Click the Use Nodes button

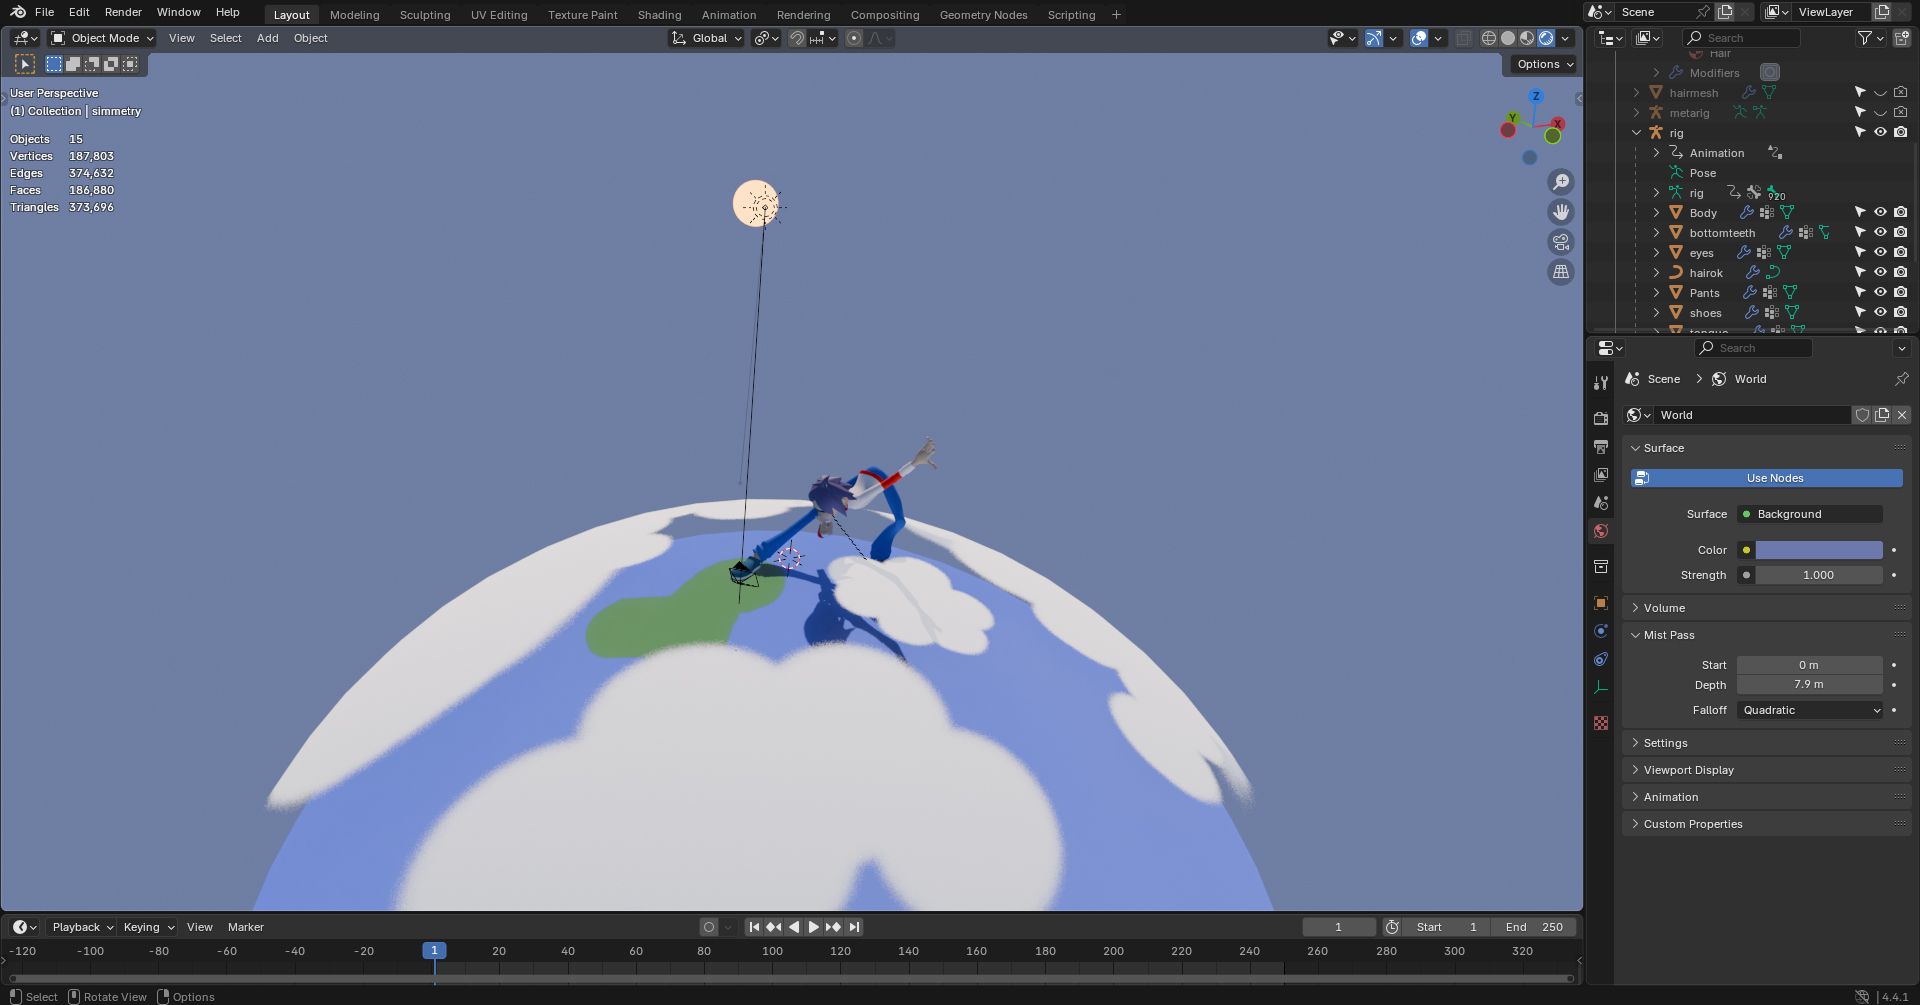[x=1767, y=478]
